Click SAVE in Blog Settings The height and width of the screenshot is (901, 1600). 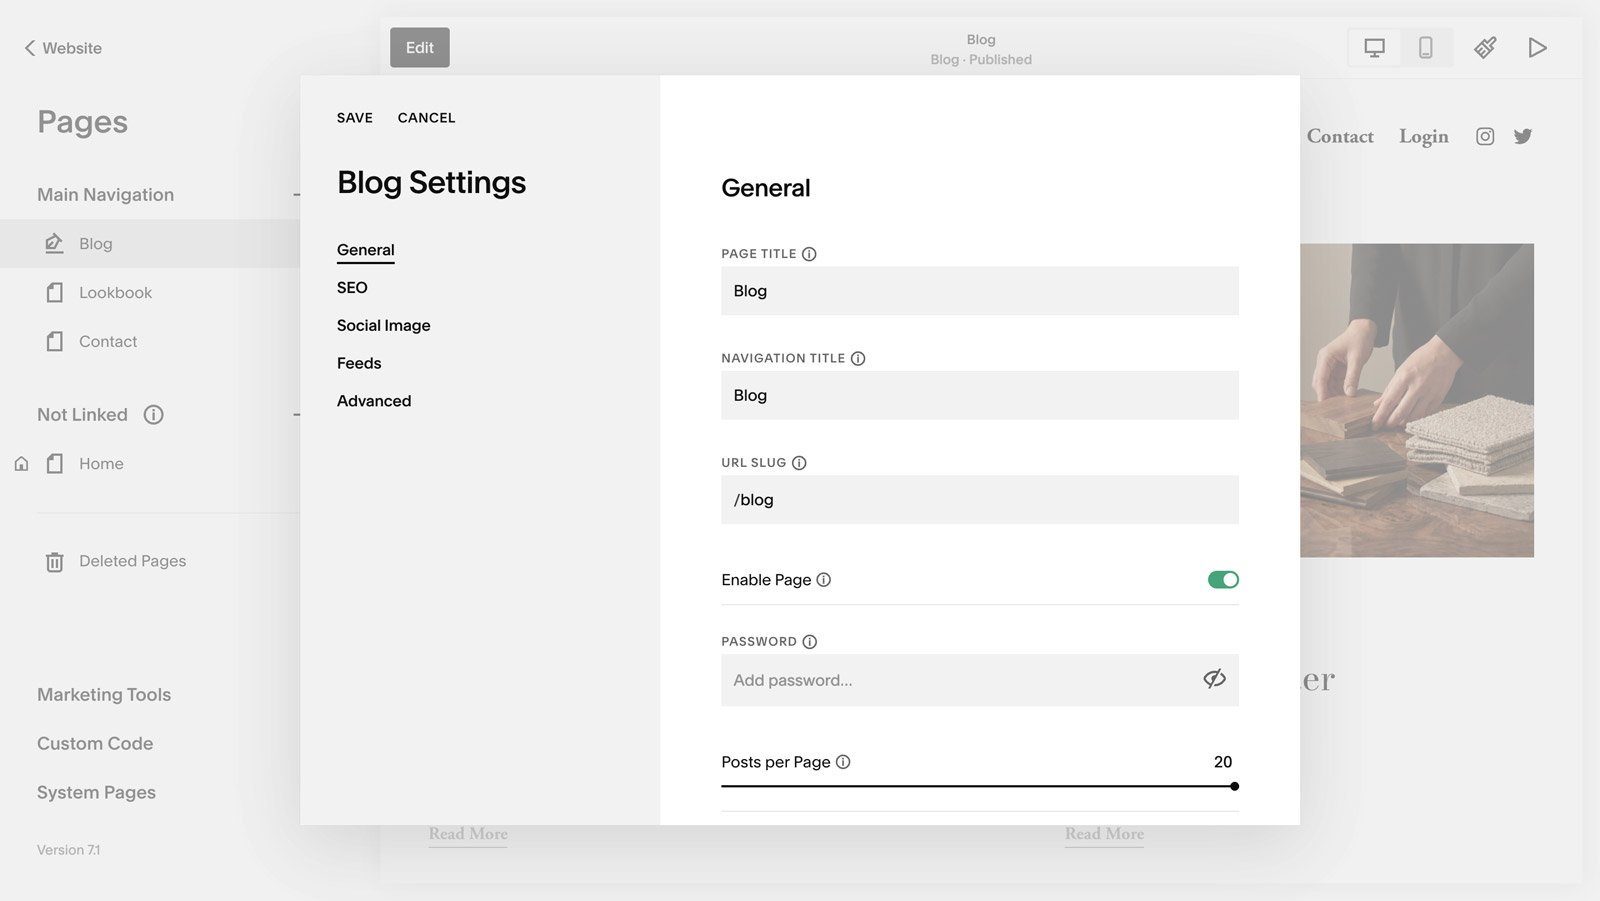355,118
